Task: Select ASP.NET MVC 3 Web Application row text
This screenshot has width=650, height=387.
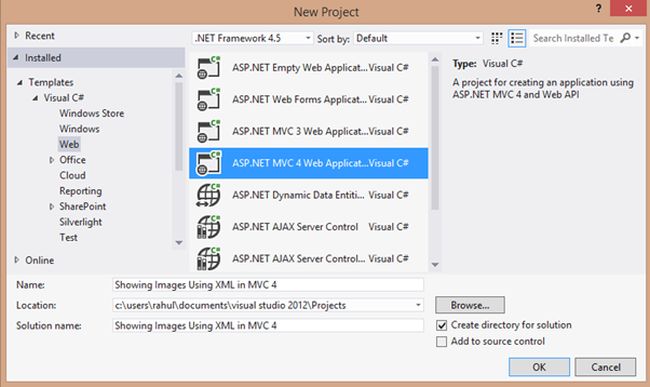Action: point(300,131)
